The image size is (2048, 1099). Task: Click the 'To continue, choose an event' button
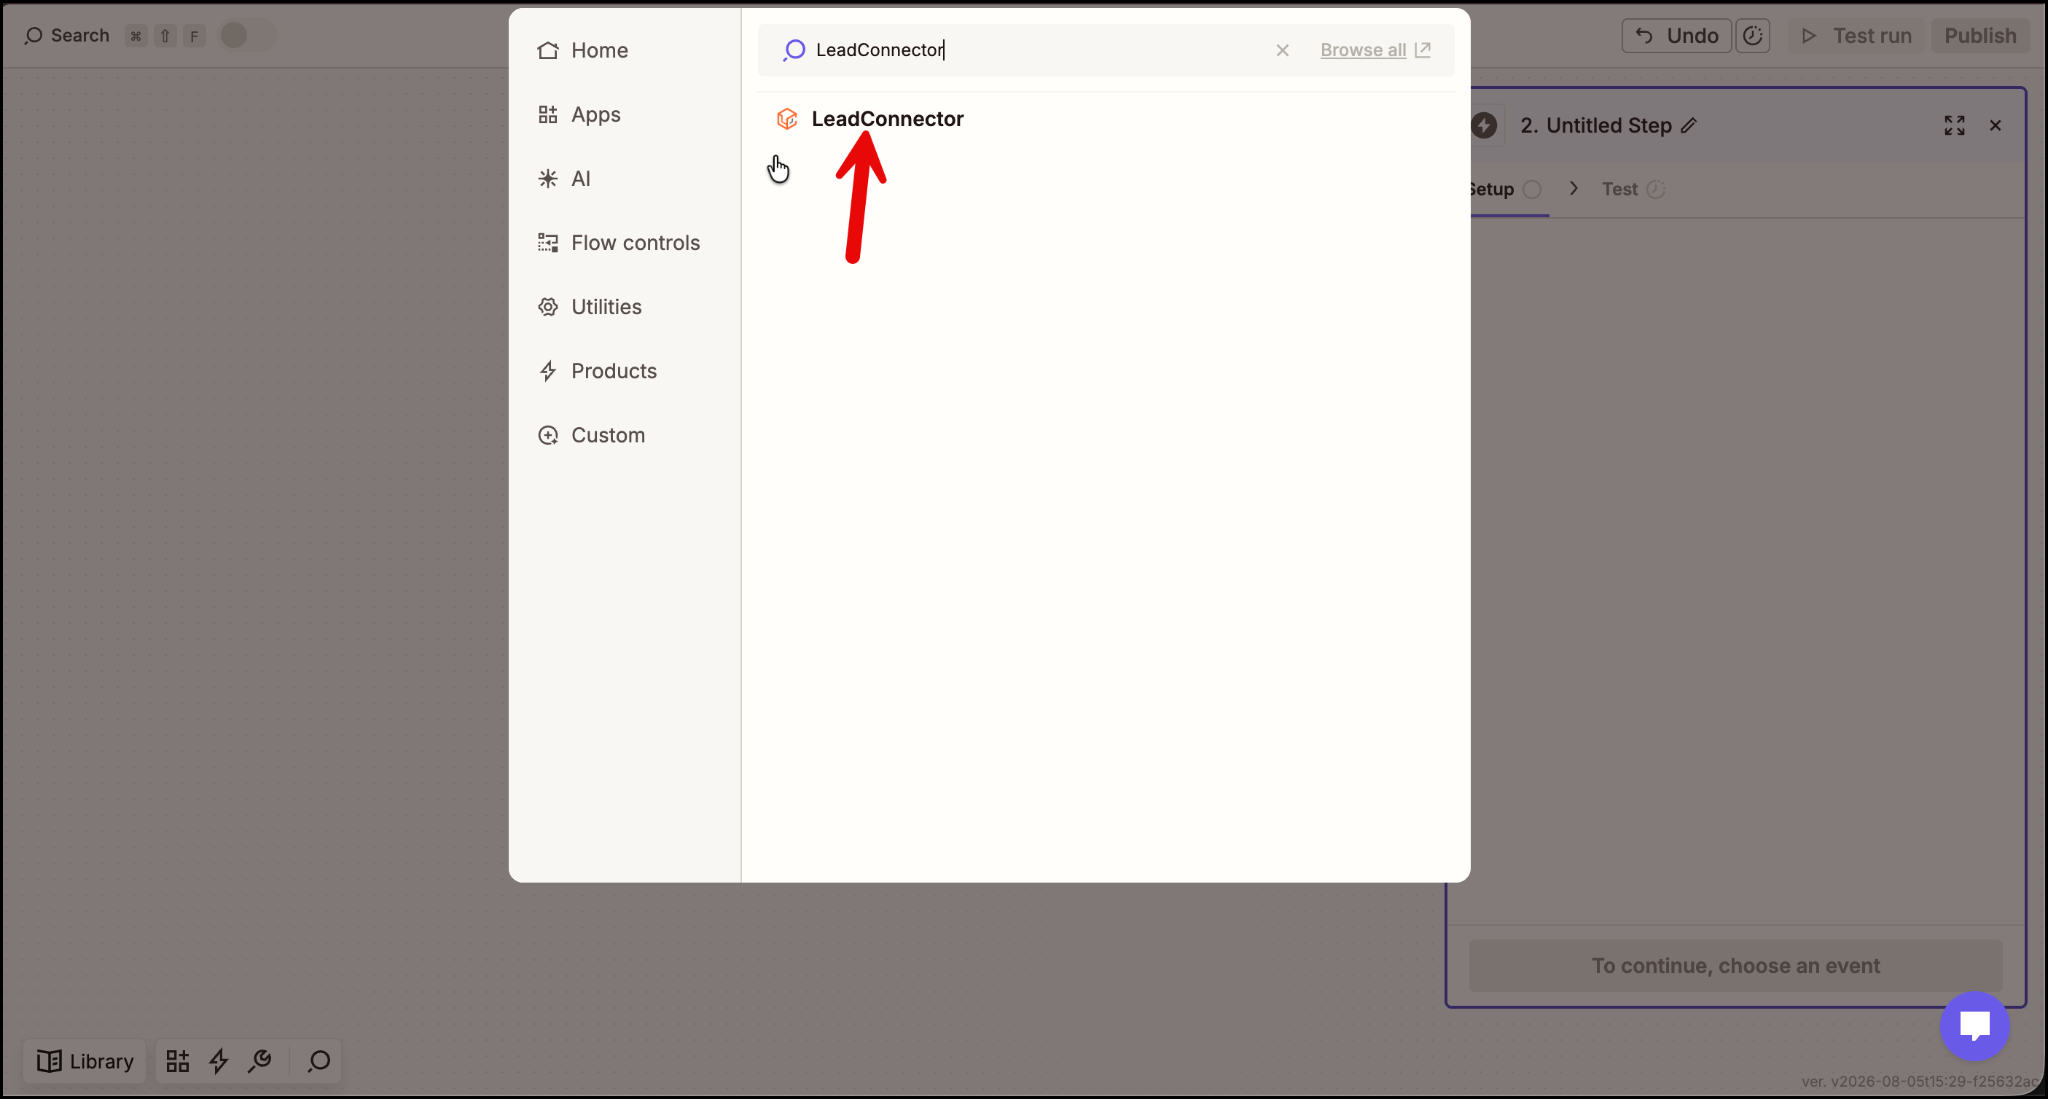coord(1735,966)
